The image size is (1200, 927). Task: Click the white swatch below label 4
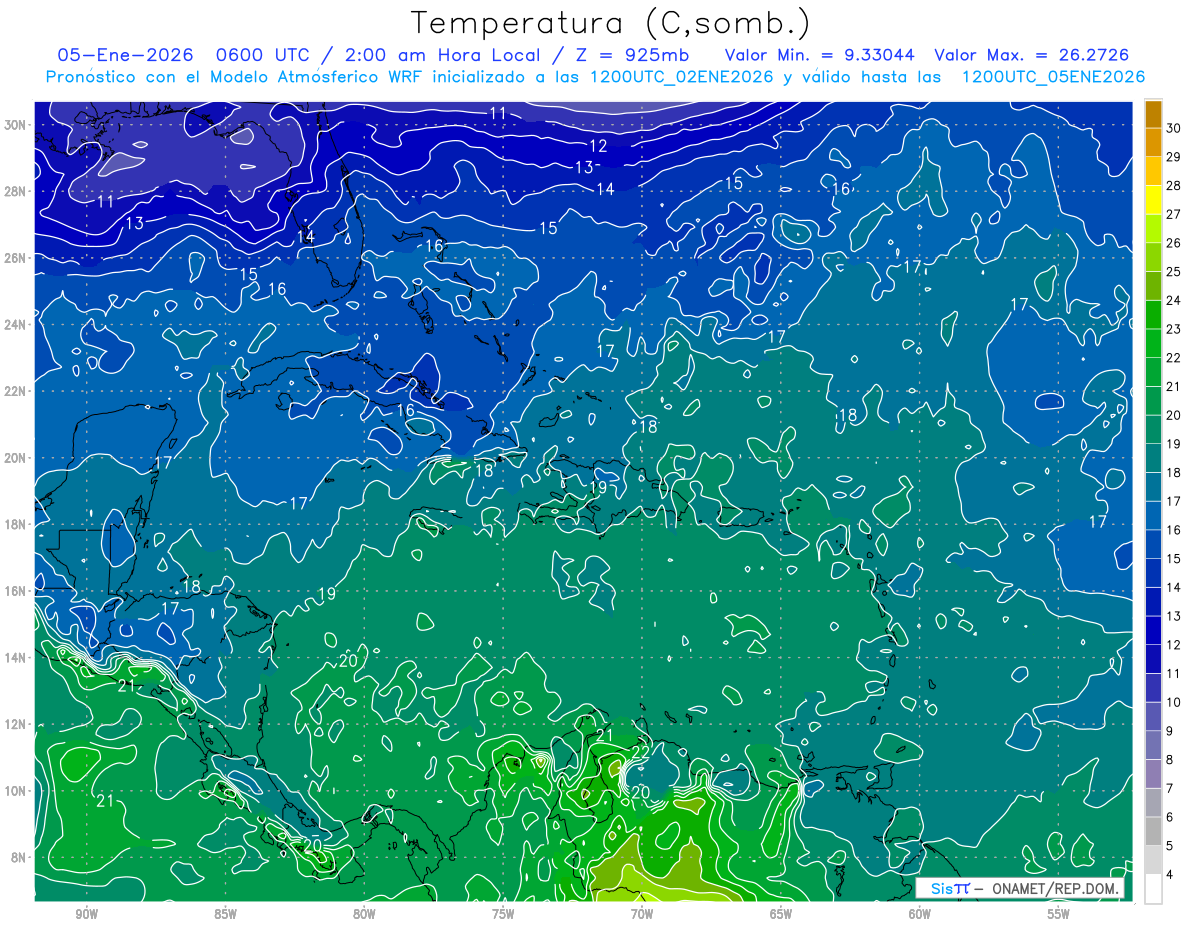(1153, 888)
